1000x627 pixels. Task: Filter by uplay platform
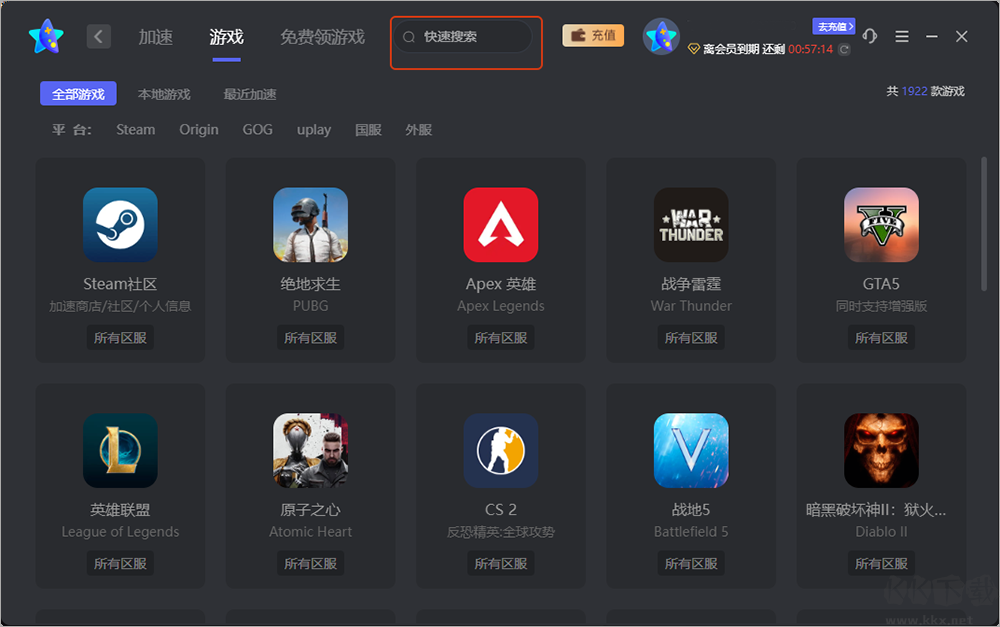point(314,129)
